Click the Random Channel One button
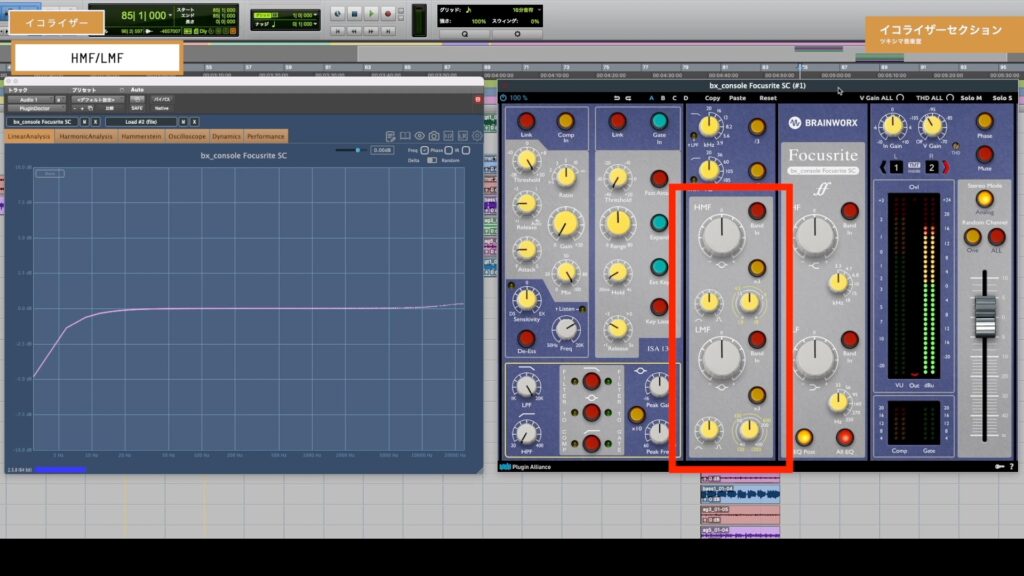This screenshot has width=1024, height=576. pos(972,236)
